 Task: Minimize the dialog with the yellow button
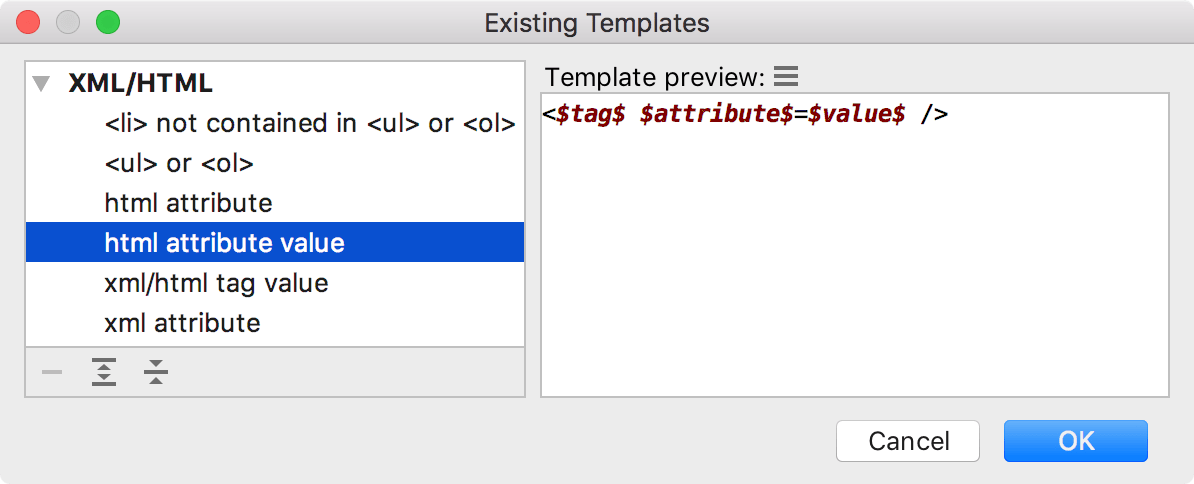coord(68,21)
